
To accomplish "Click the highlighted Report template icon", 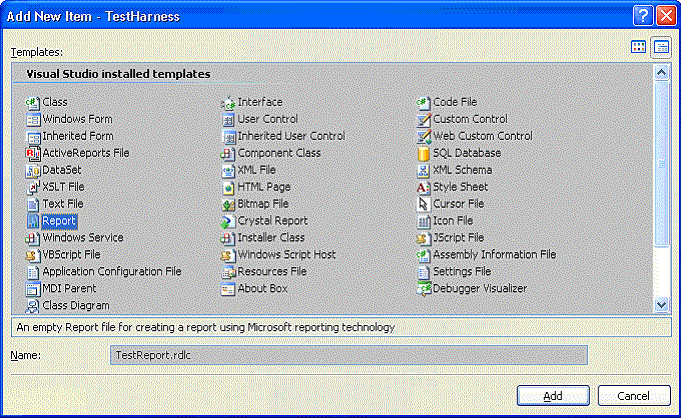I will point(33,221).
